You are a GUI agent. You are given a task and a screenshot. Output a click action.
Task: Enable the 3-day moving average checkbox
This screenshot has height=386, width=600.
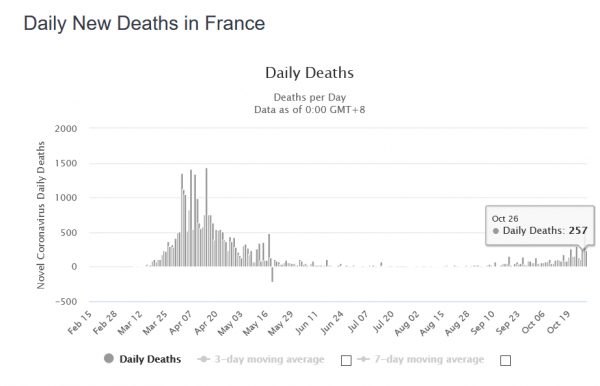(x=346, y=360)
